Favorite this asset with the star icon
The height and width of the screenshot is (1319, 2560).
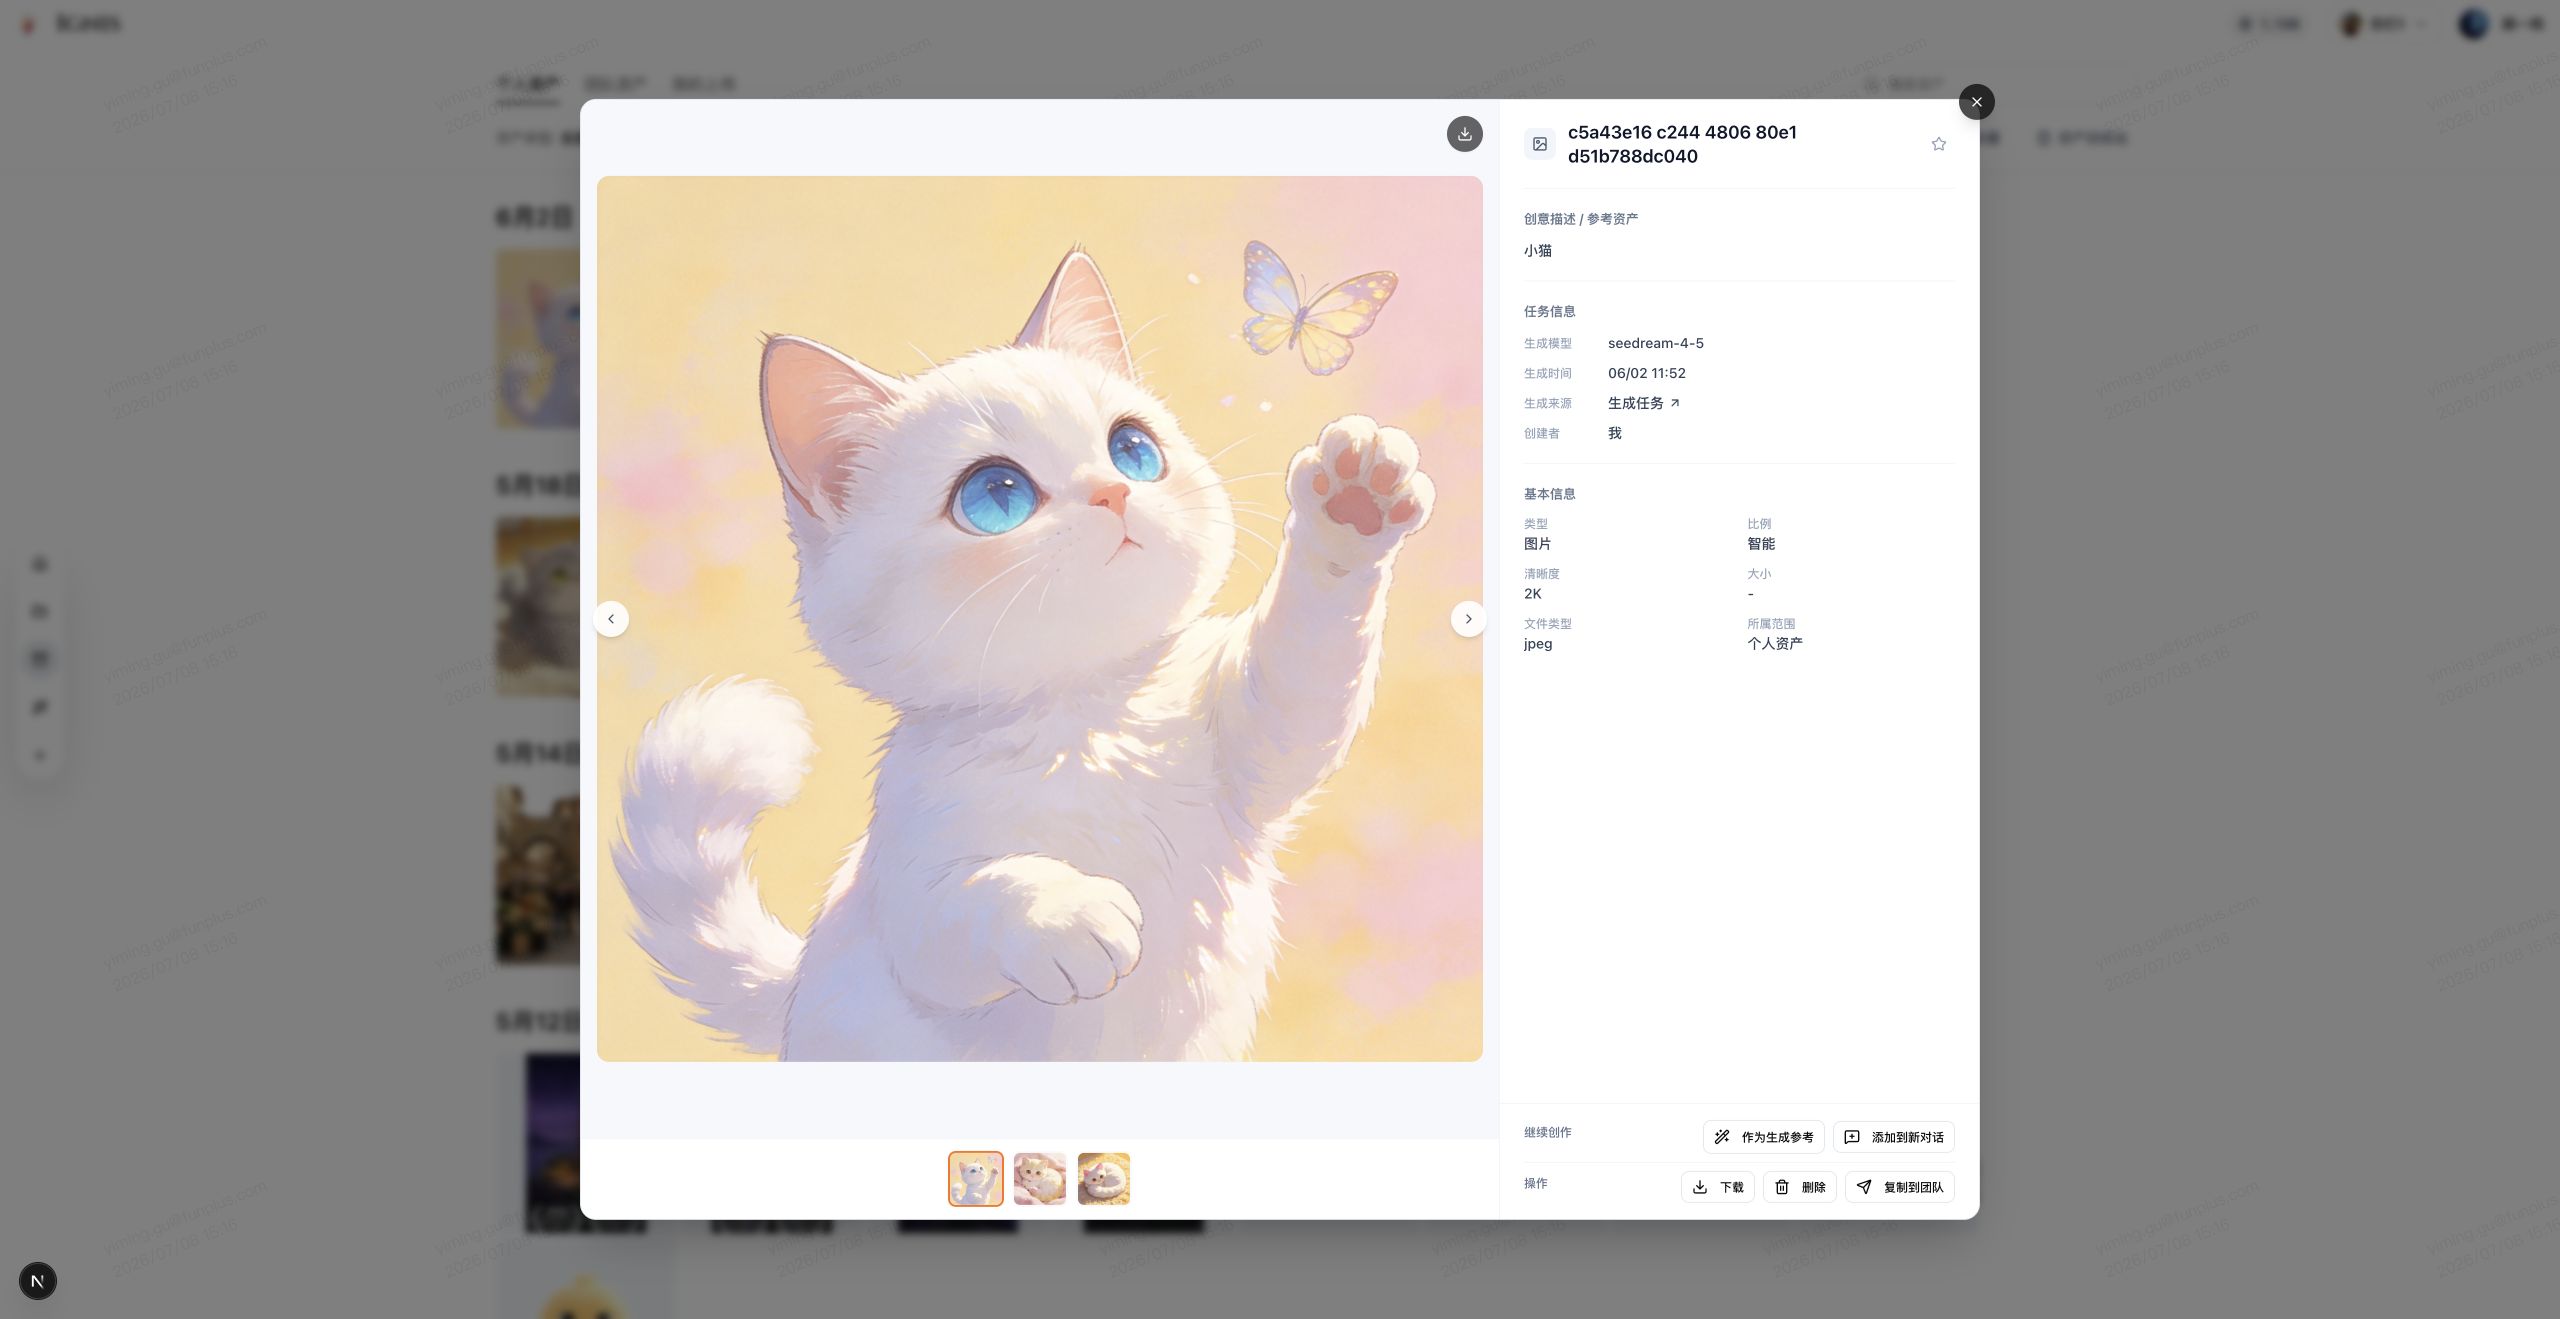coord(1938,144)
